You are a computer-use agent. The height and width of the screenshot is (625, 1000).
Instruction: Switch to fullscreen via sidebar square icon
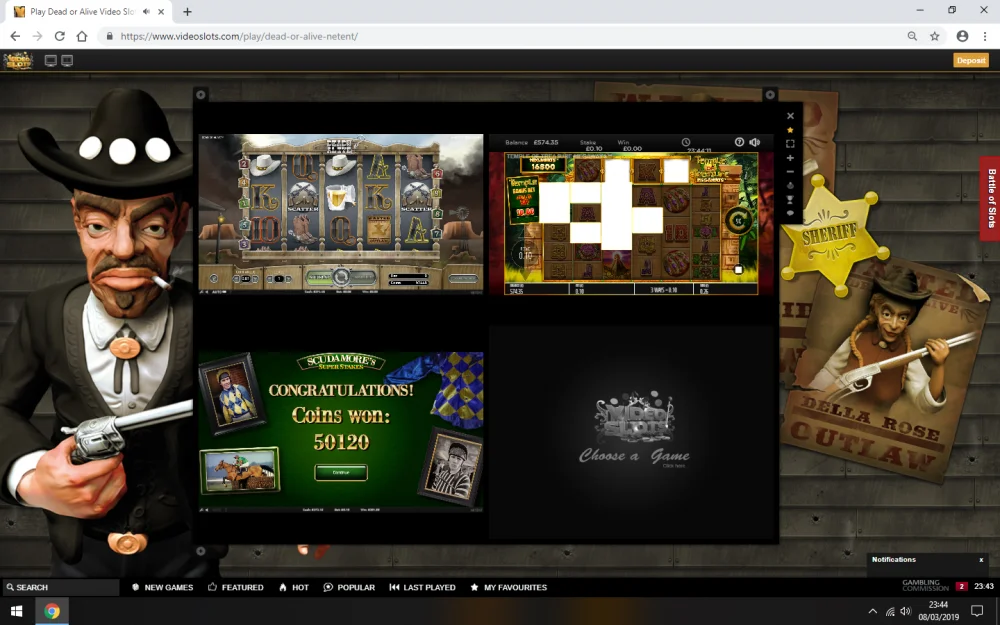[790, 144]
